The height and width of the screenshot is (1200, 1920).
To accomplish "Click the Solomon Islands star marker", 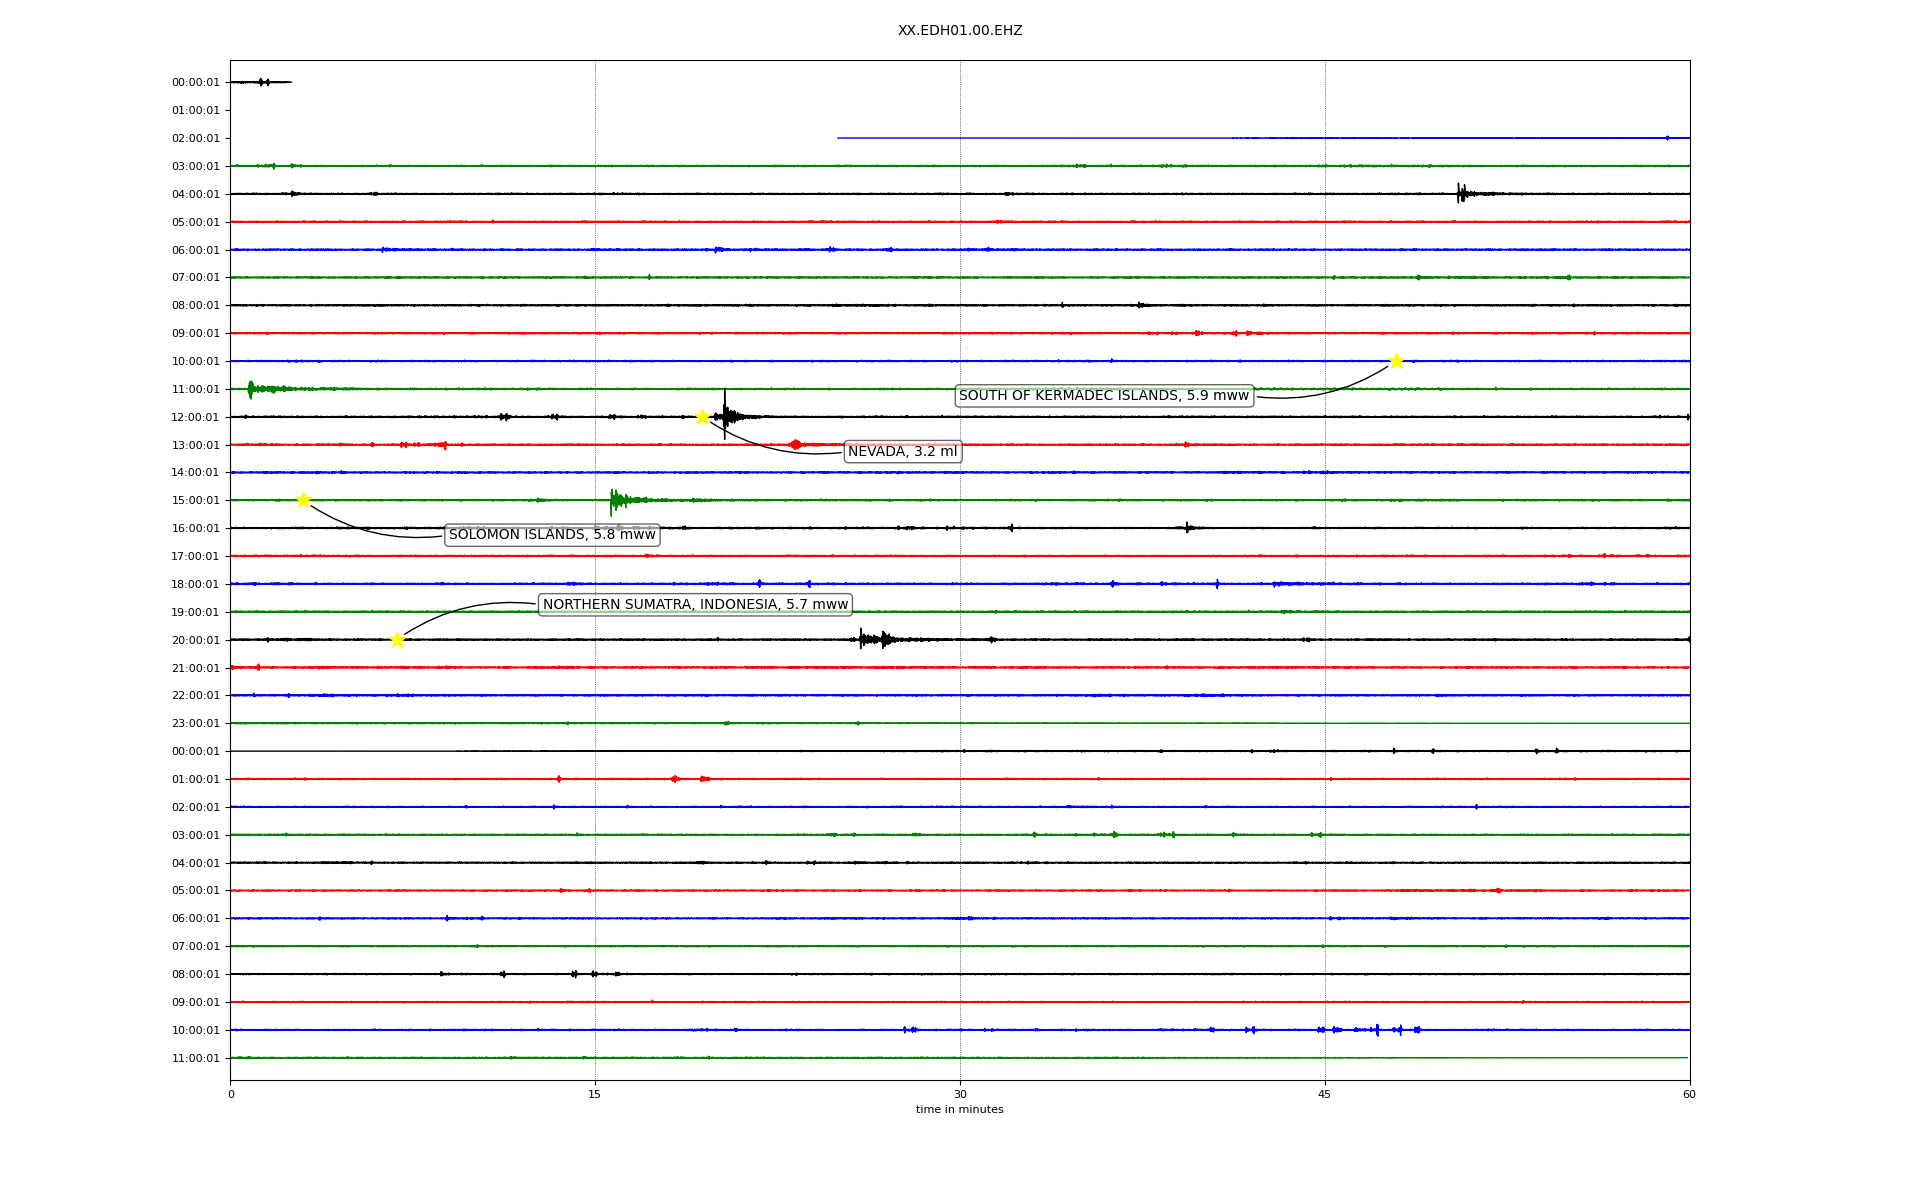I will [x=303, y=500].
